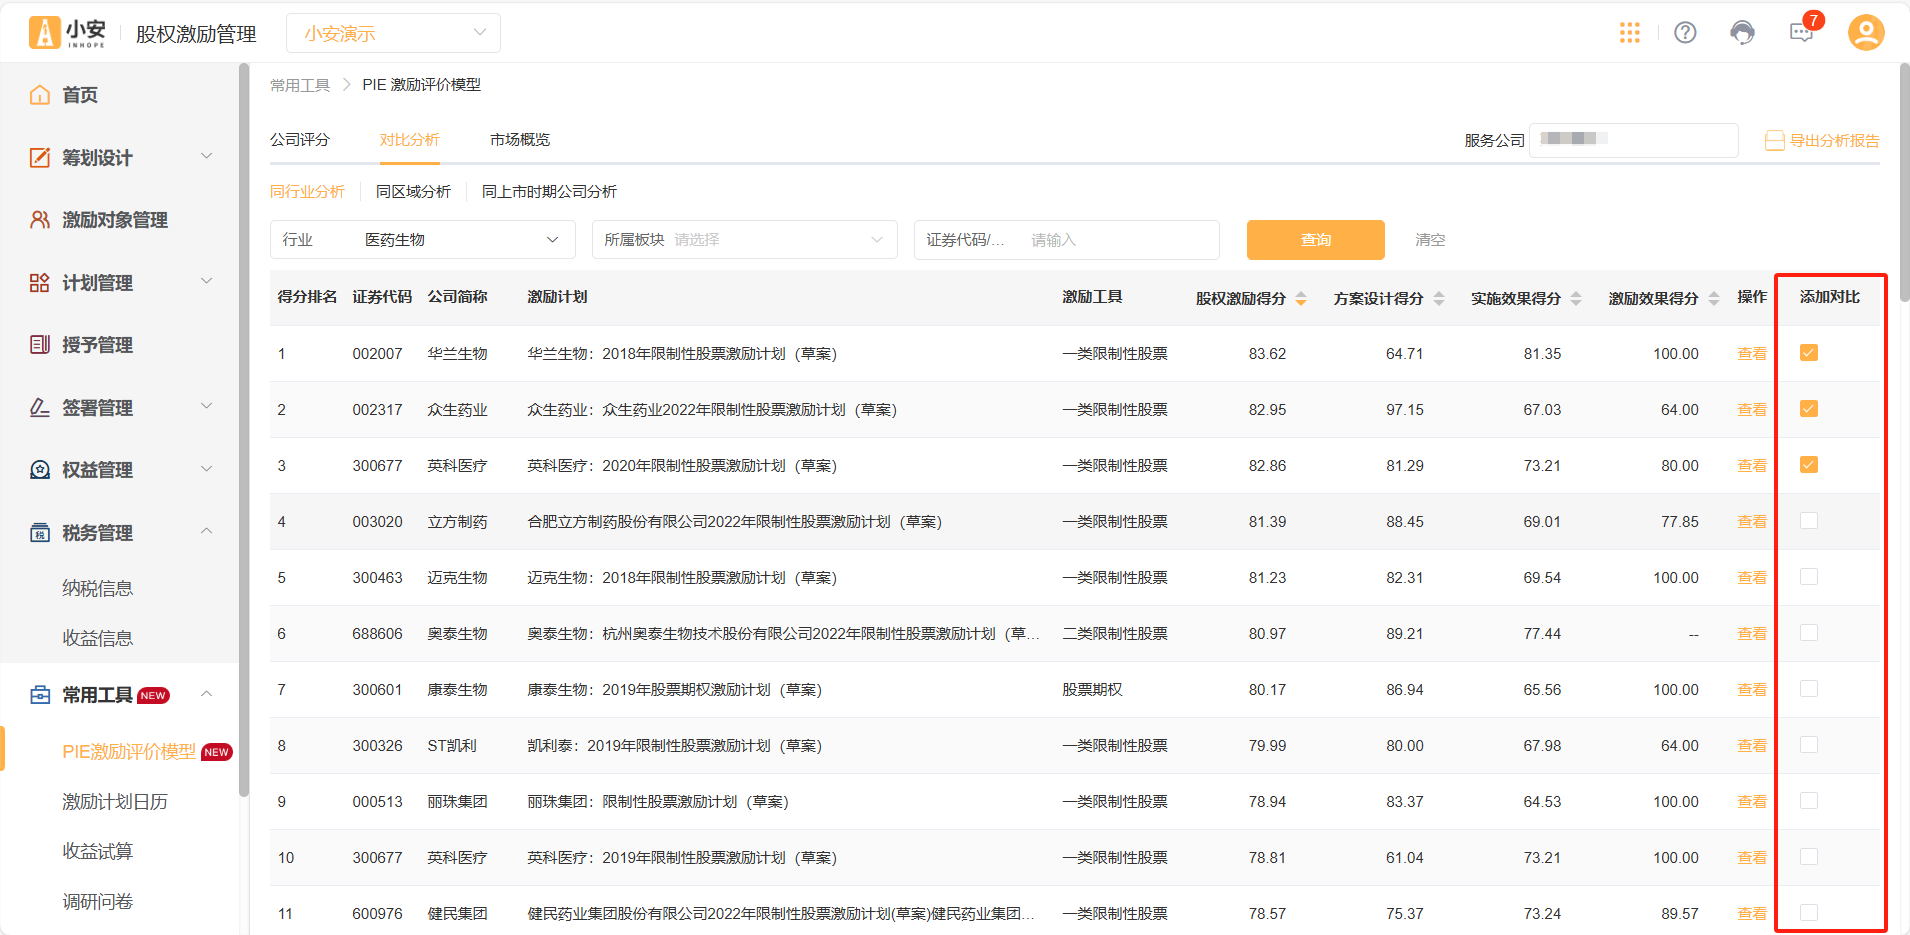
Task: Open messages with 7 notifications
Action: point(1802,32)
